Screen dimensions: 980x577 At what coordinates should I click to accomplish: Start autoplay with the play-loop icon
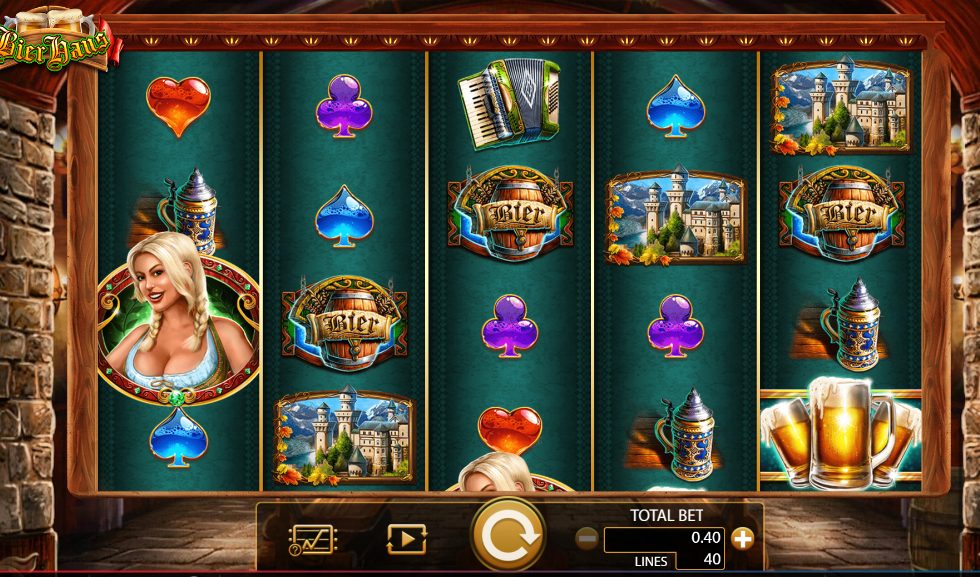pos(406,539)
